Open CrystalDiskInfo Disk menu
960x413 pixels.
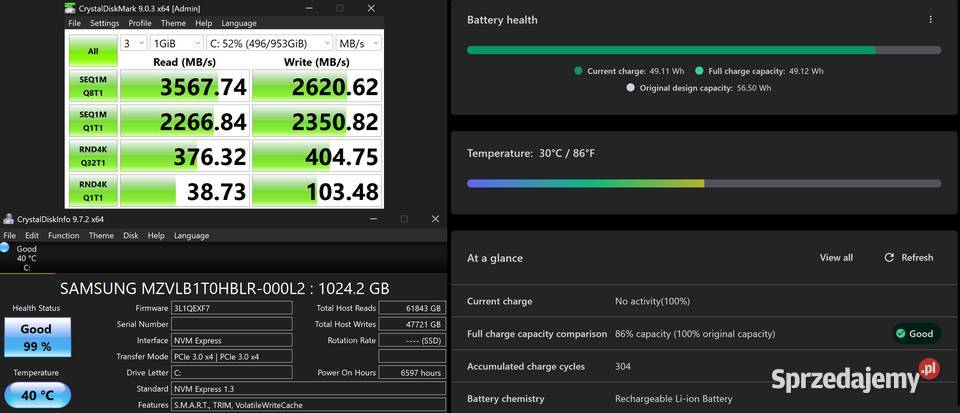[x=130, y=236]
